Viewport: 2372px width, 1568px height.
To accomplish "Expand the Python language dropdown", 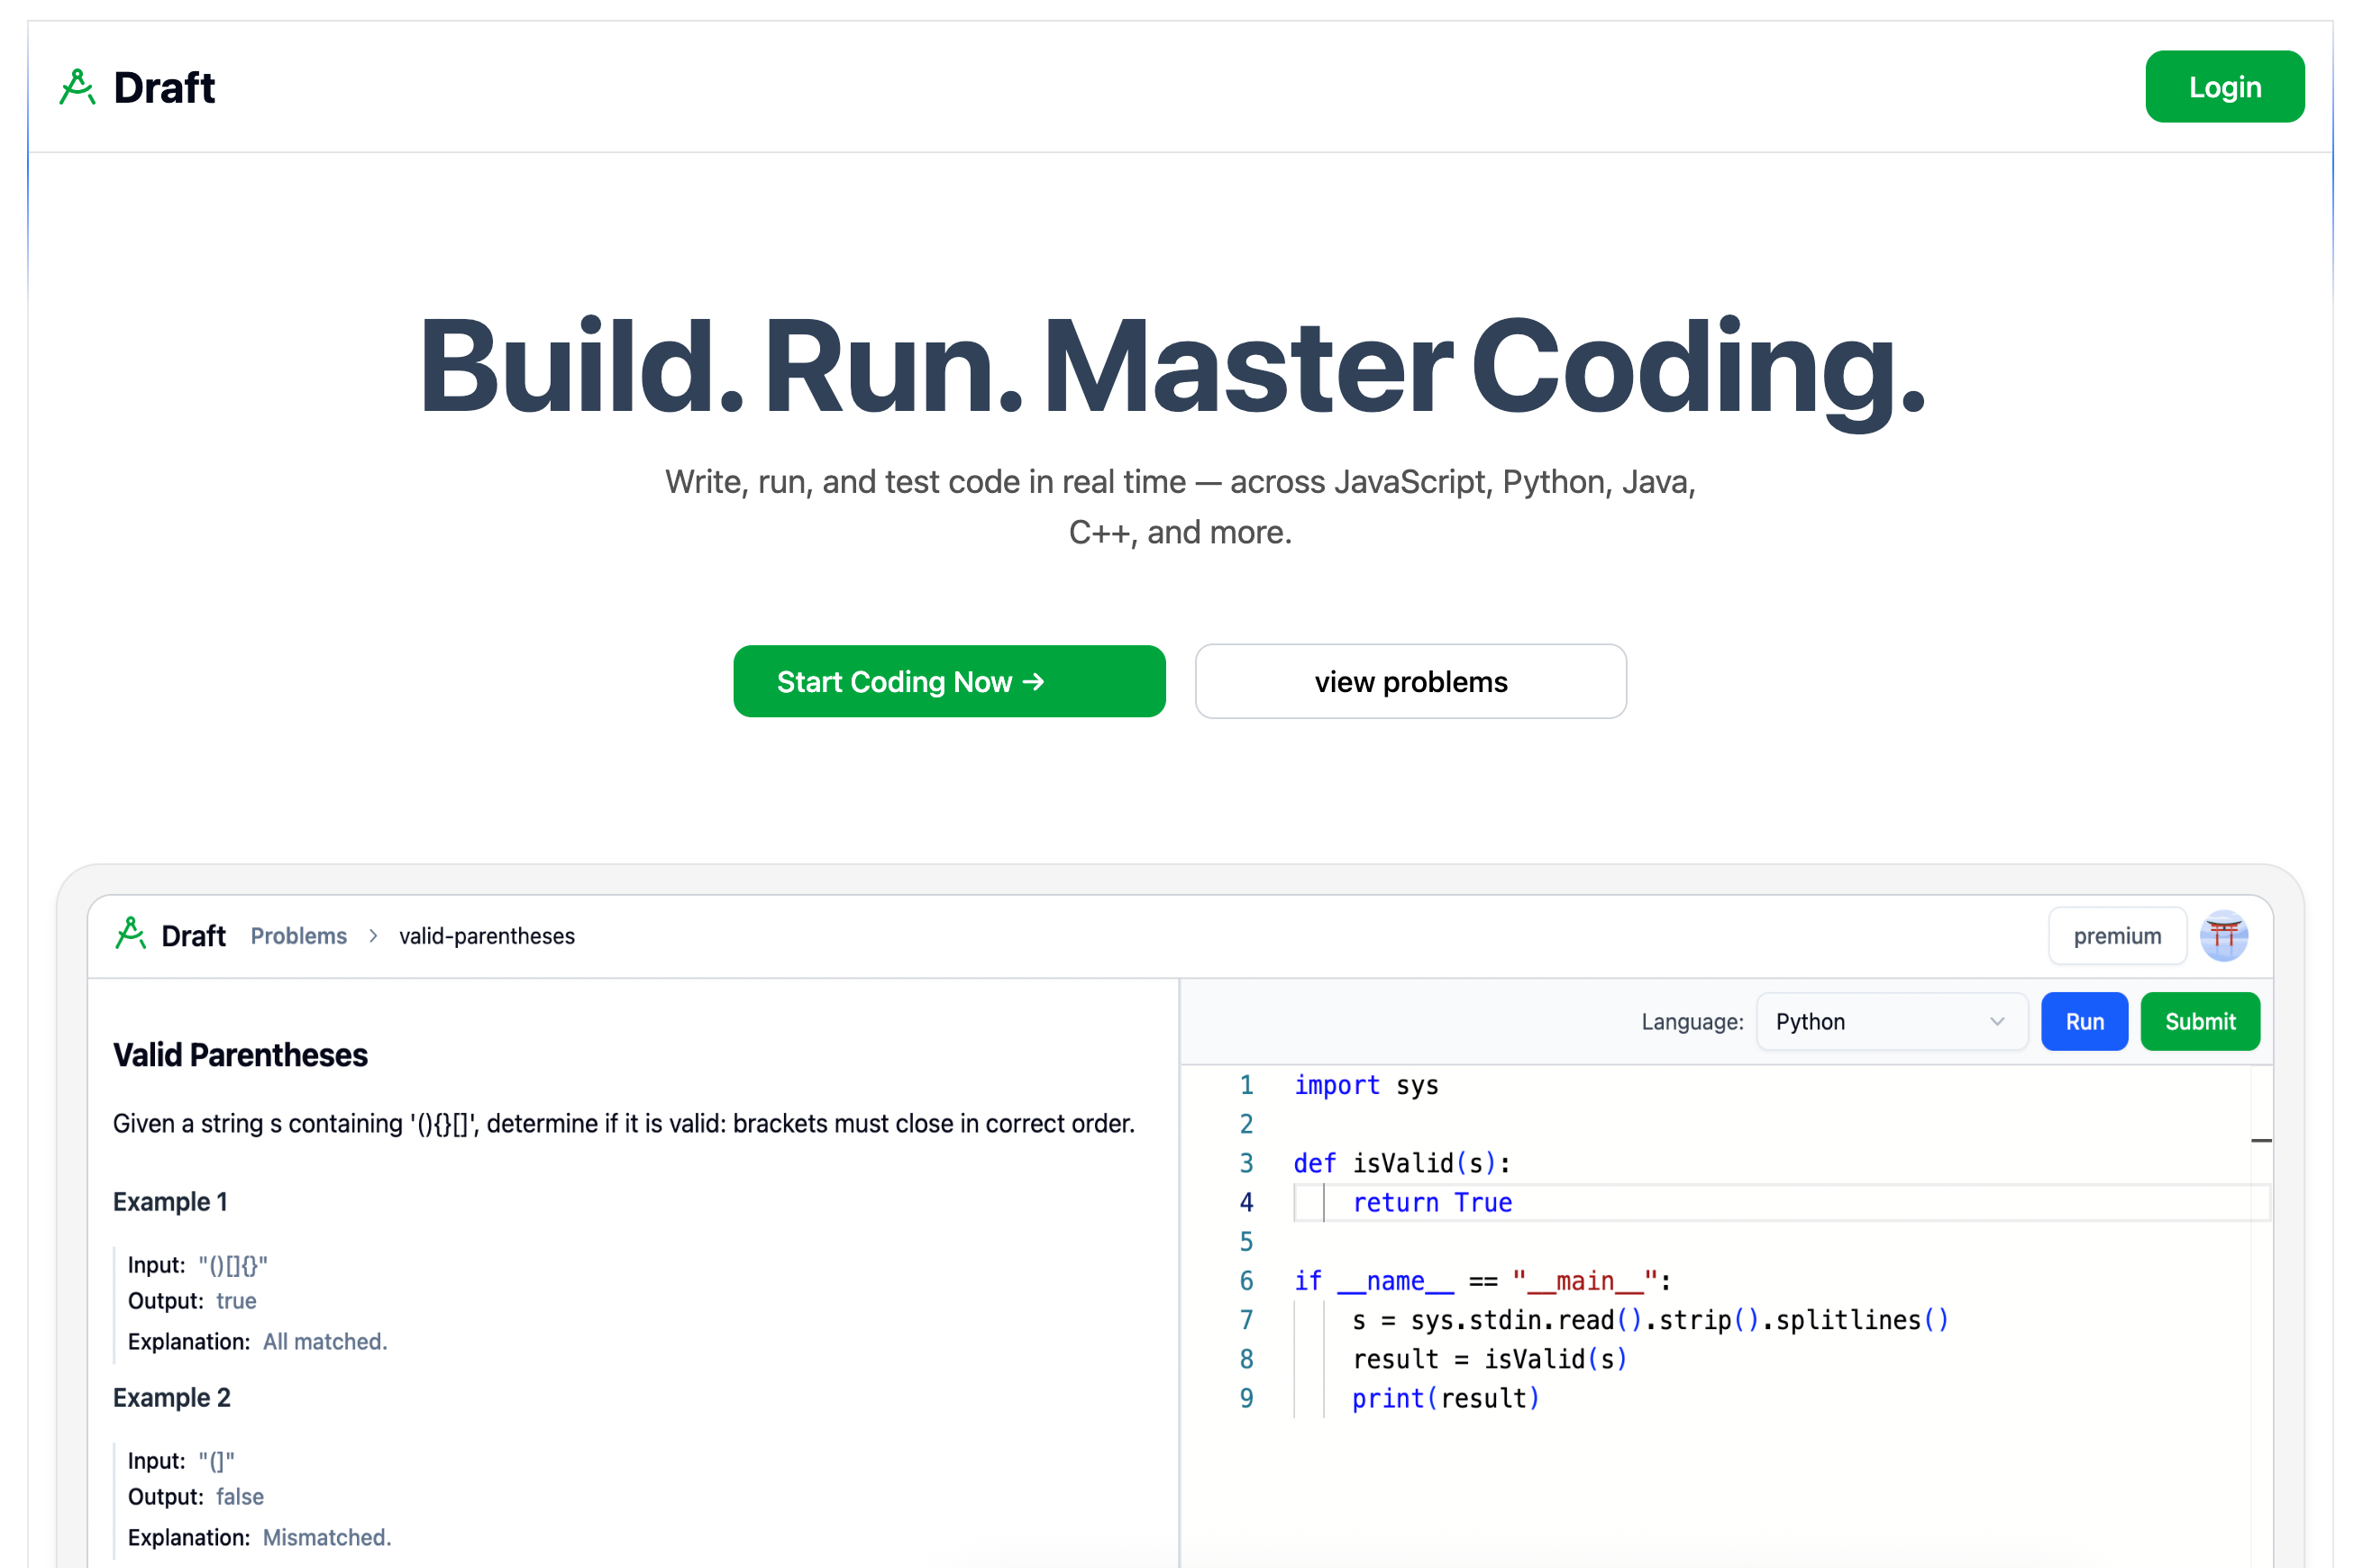I will (x=1890, y=1022).
